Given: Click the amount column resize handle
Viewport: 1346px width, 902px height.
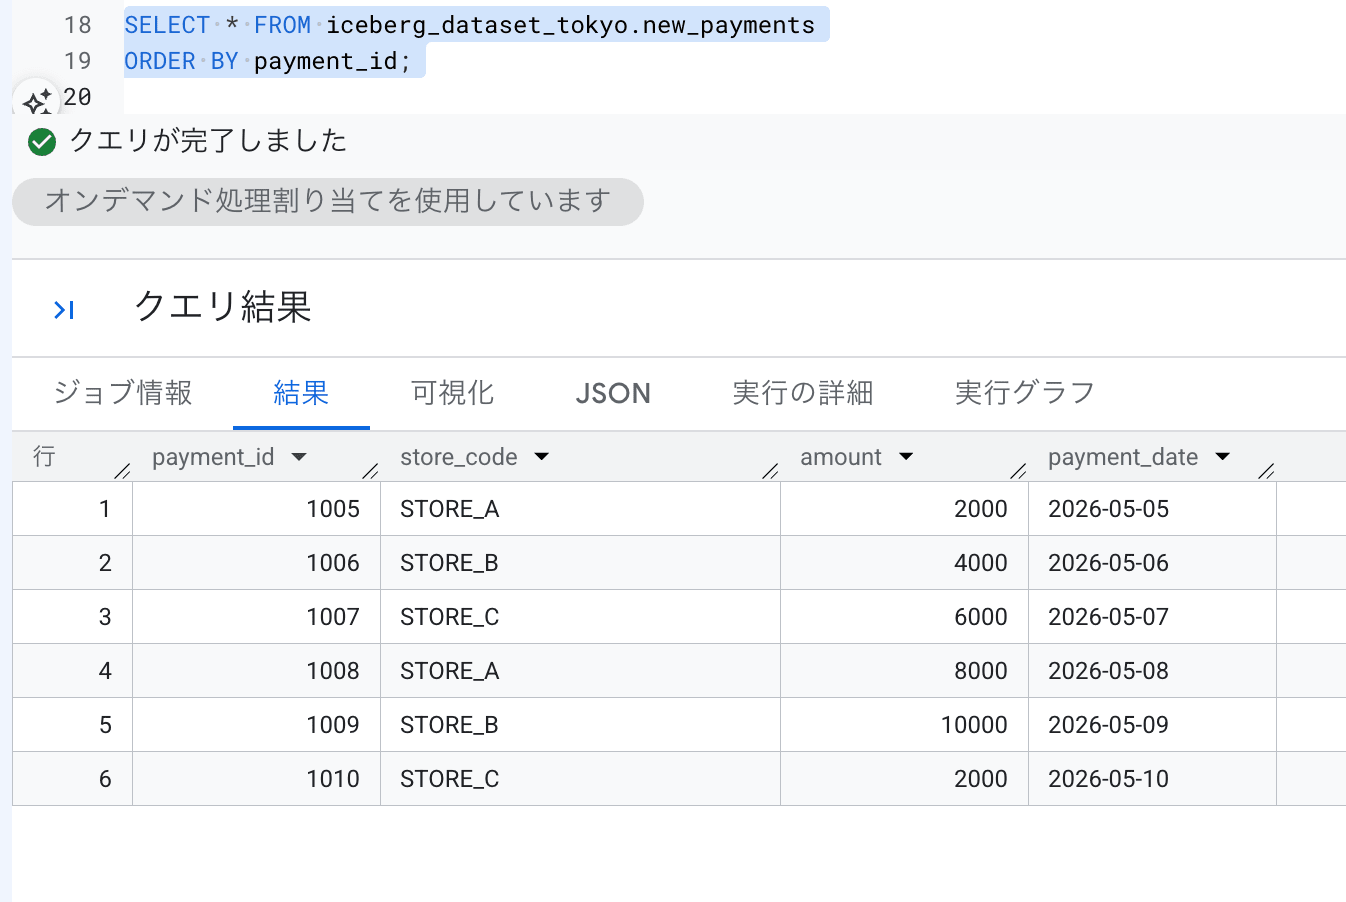Looking at the screenshot, I should [x=1018, y=470].
